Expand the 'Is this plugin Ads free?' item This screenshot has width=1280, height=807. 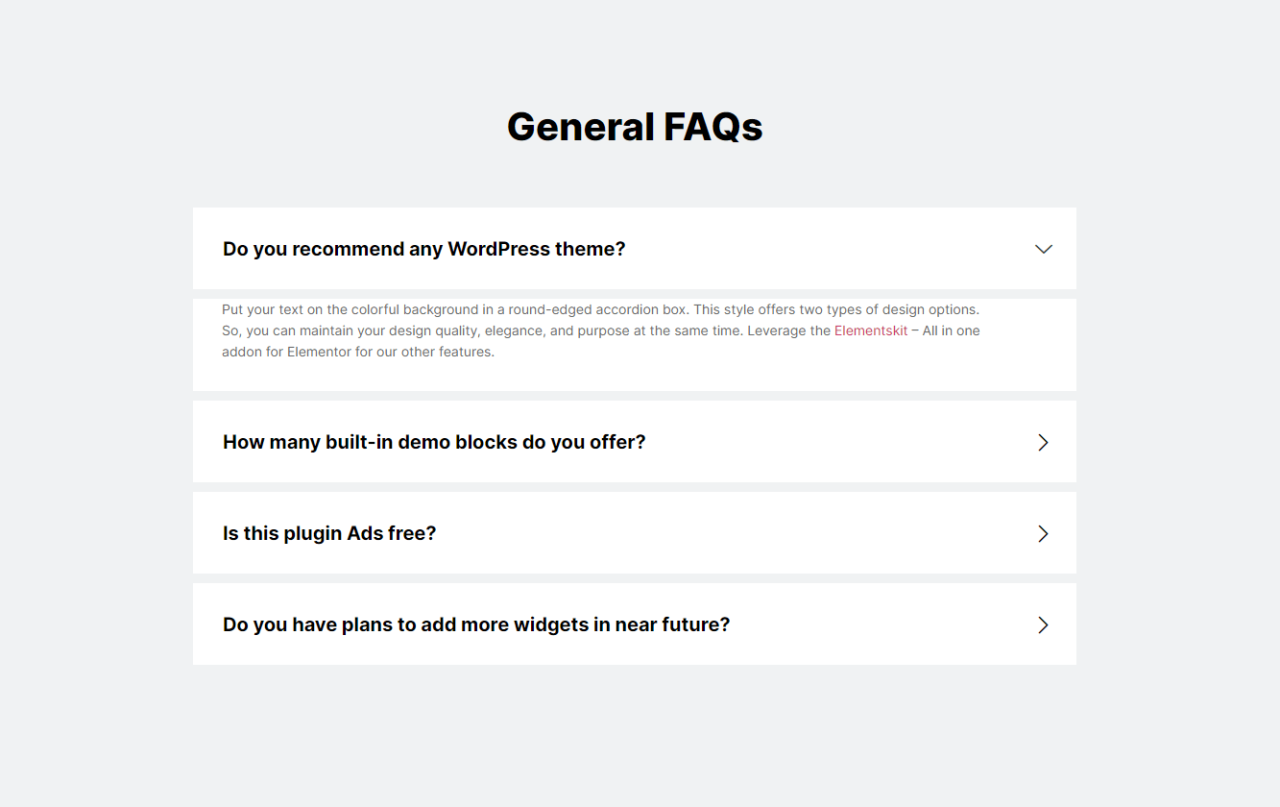(329, 534)
